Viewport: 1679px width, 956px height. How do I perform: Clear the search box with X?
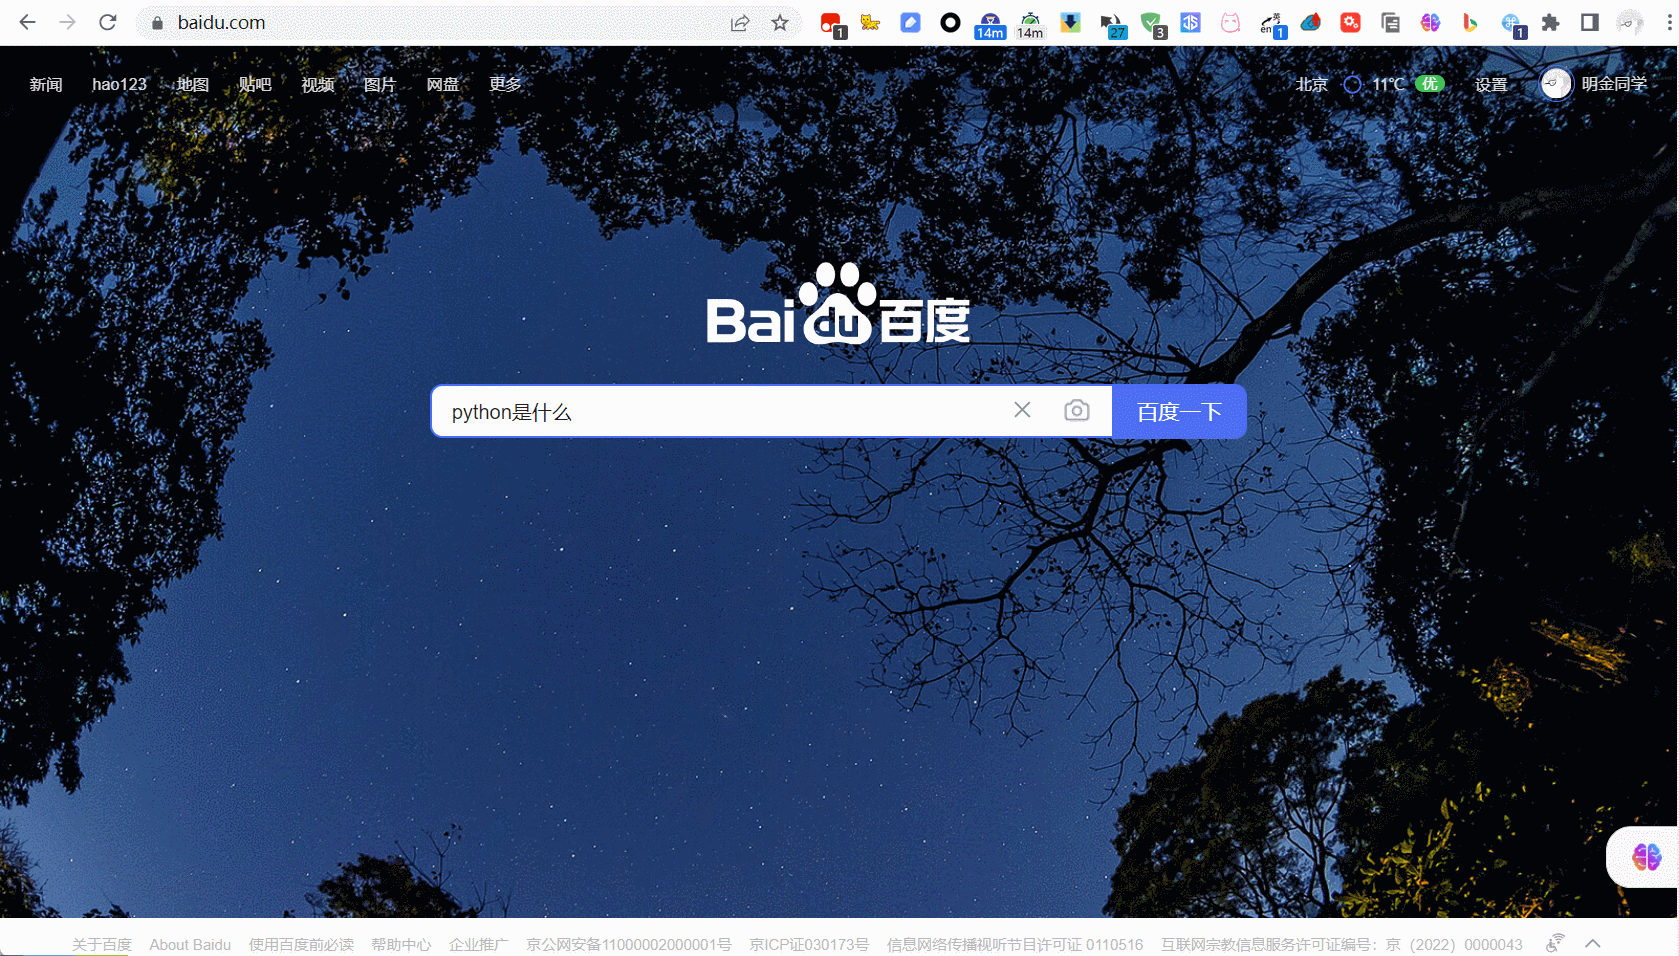pos(1022,410)
